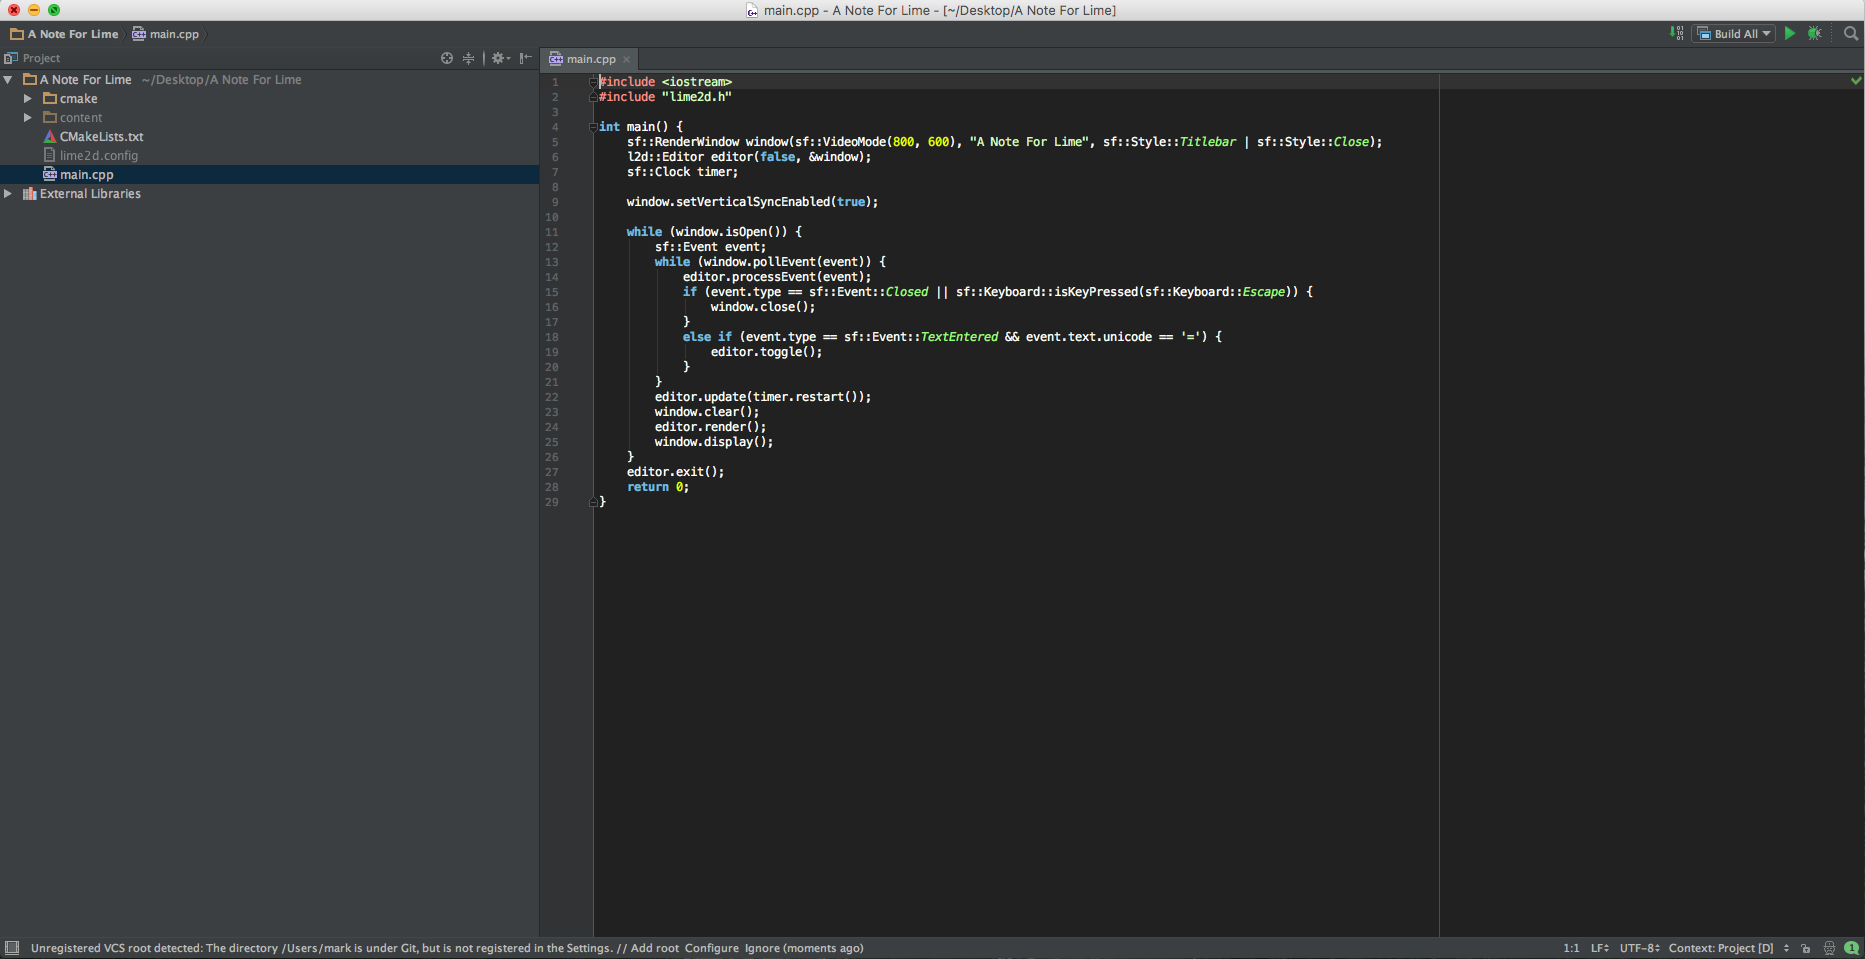
Task: Fold the first #include line marker
Action: (x=593, y=82)
